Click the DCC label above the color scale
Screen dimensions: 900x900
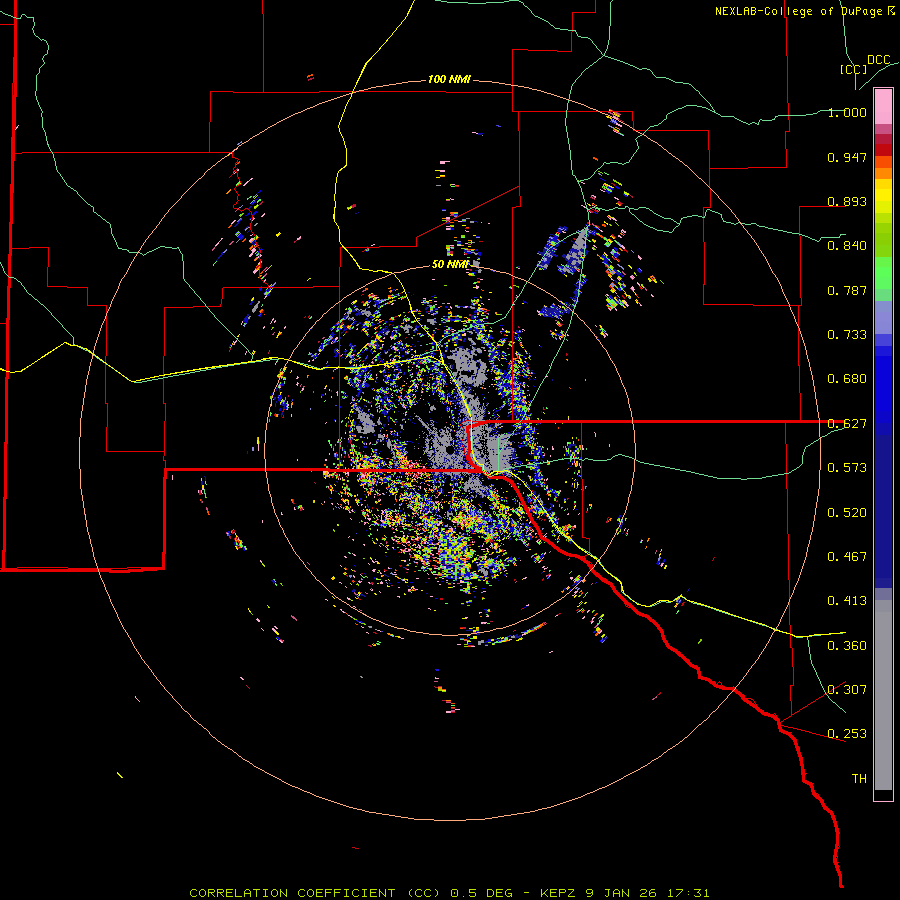coord(878,60)
